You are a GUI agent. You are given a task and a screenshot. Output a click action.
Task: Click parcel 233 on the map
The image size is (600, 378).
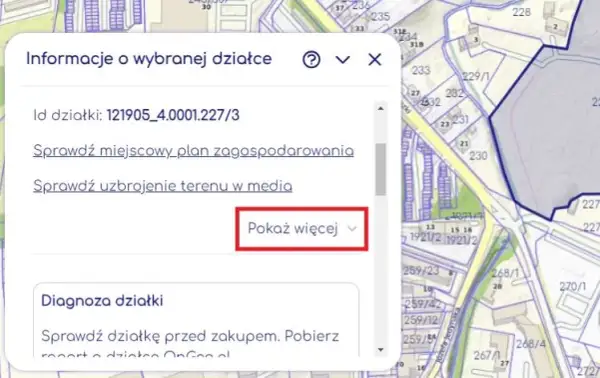click(421, 70)
